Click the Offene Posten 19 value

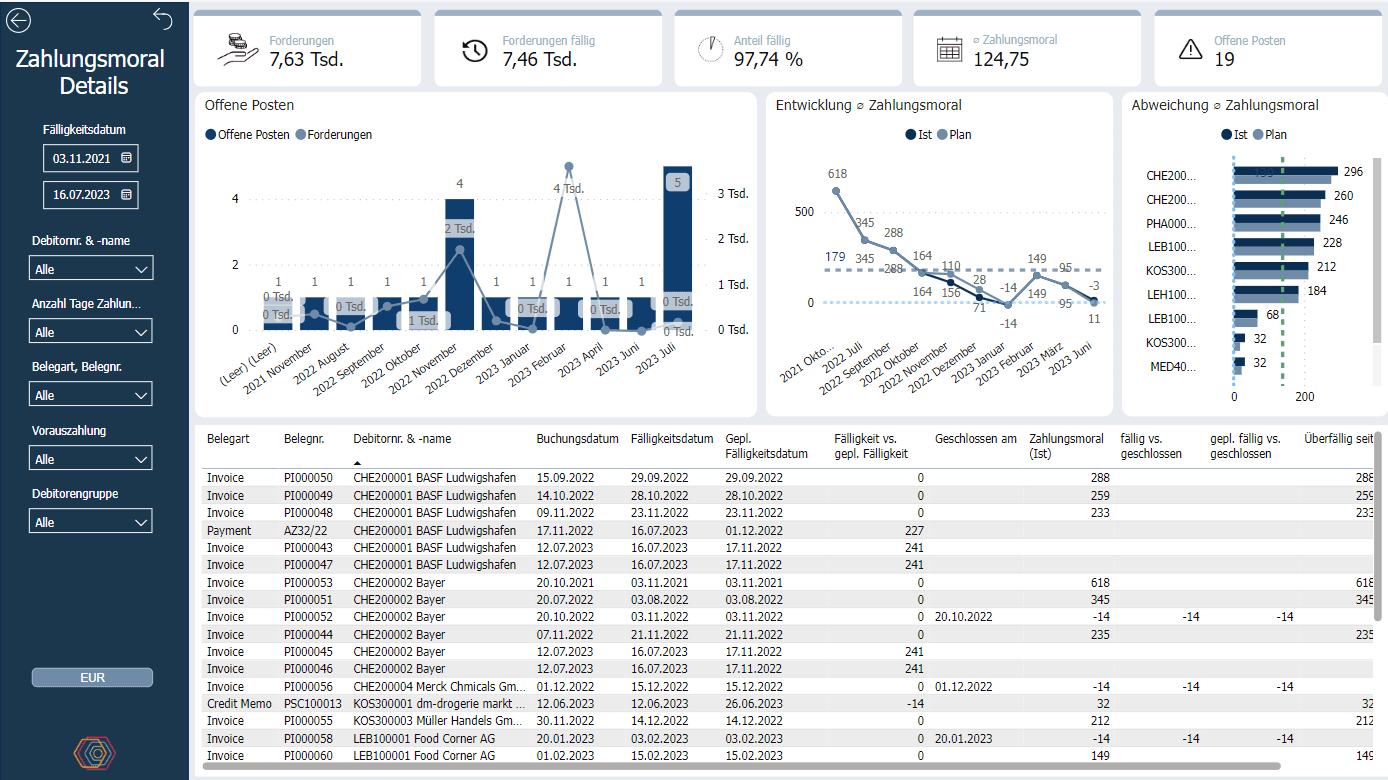click(1224, 59)
